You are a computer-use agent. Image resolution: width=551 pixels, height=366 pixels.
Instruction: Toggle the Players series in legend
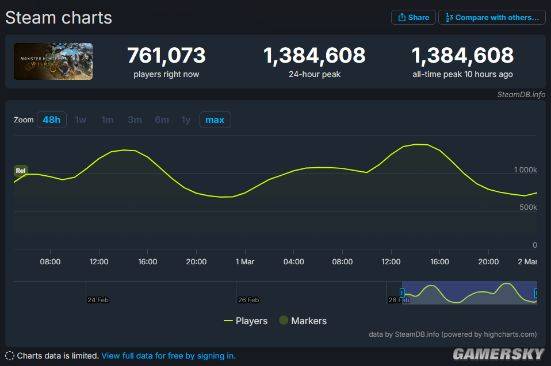246,321
